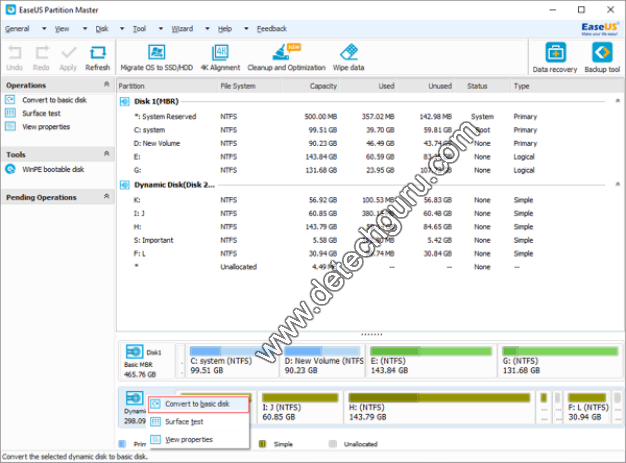Screen dimensions: 626x463
Task: Choose Convert to basic disk in context menu
Action: coord(198,404)
